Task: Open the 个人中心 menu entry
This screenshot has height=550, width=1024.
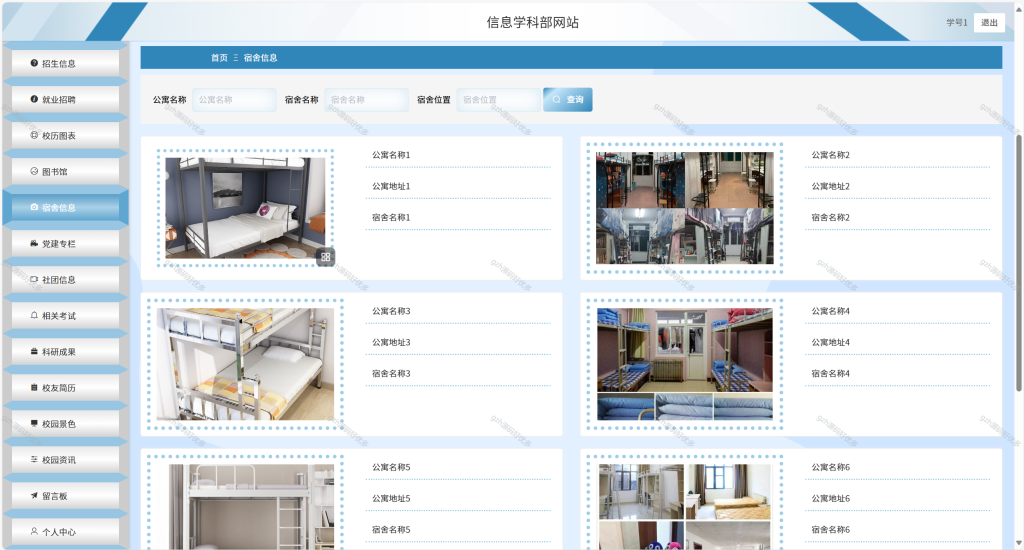Action: 65,531
